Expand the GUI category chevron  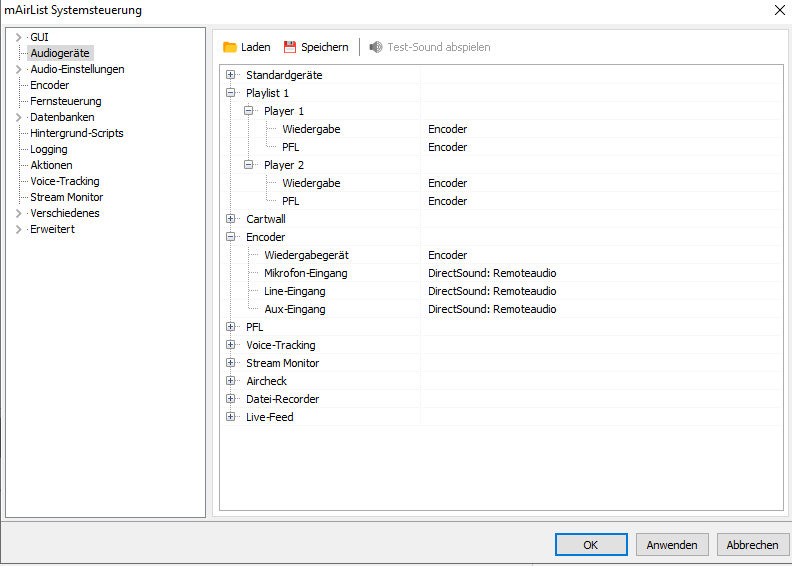18,37
